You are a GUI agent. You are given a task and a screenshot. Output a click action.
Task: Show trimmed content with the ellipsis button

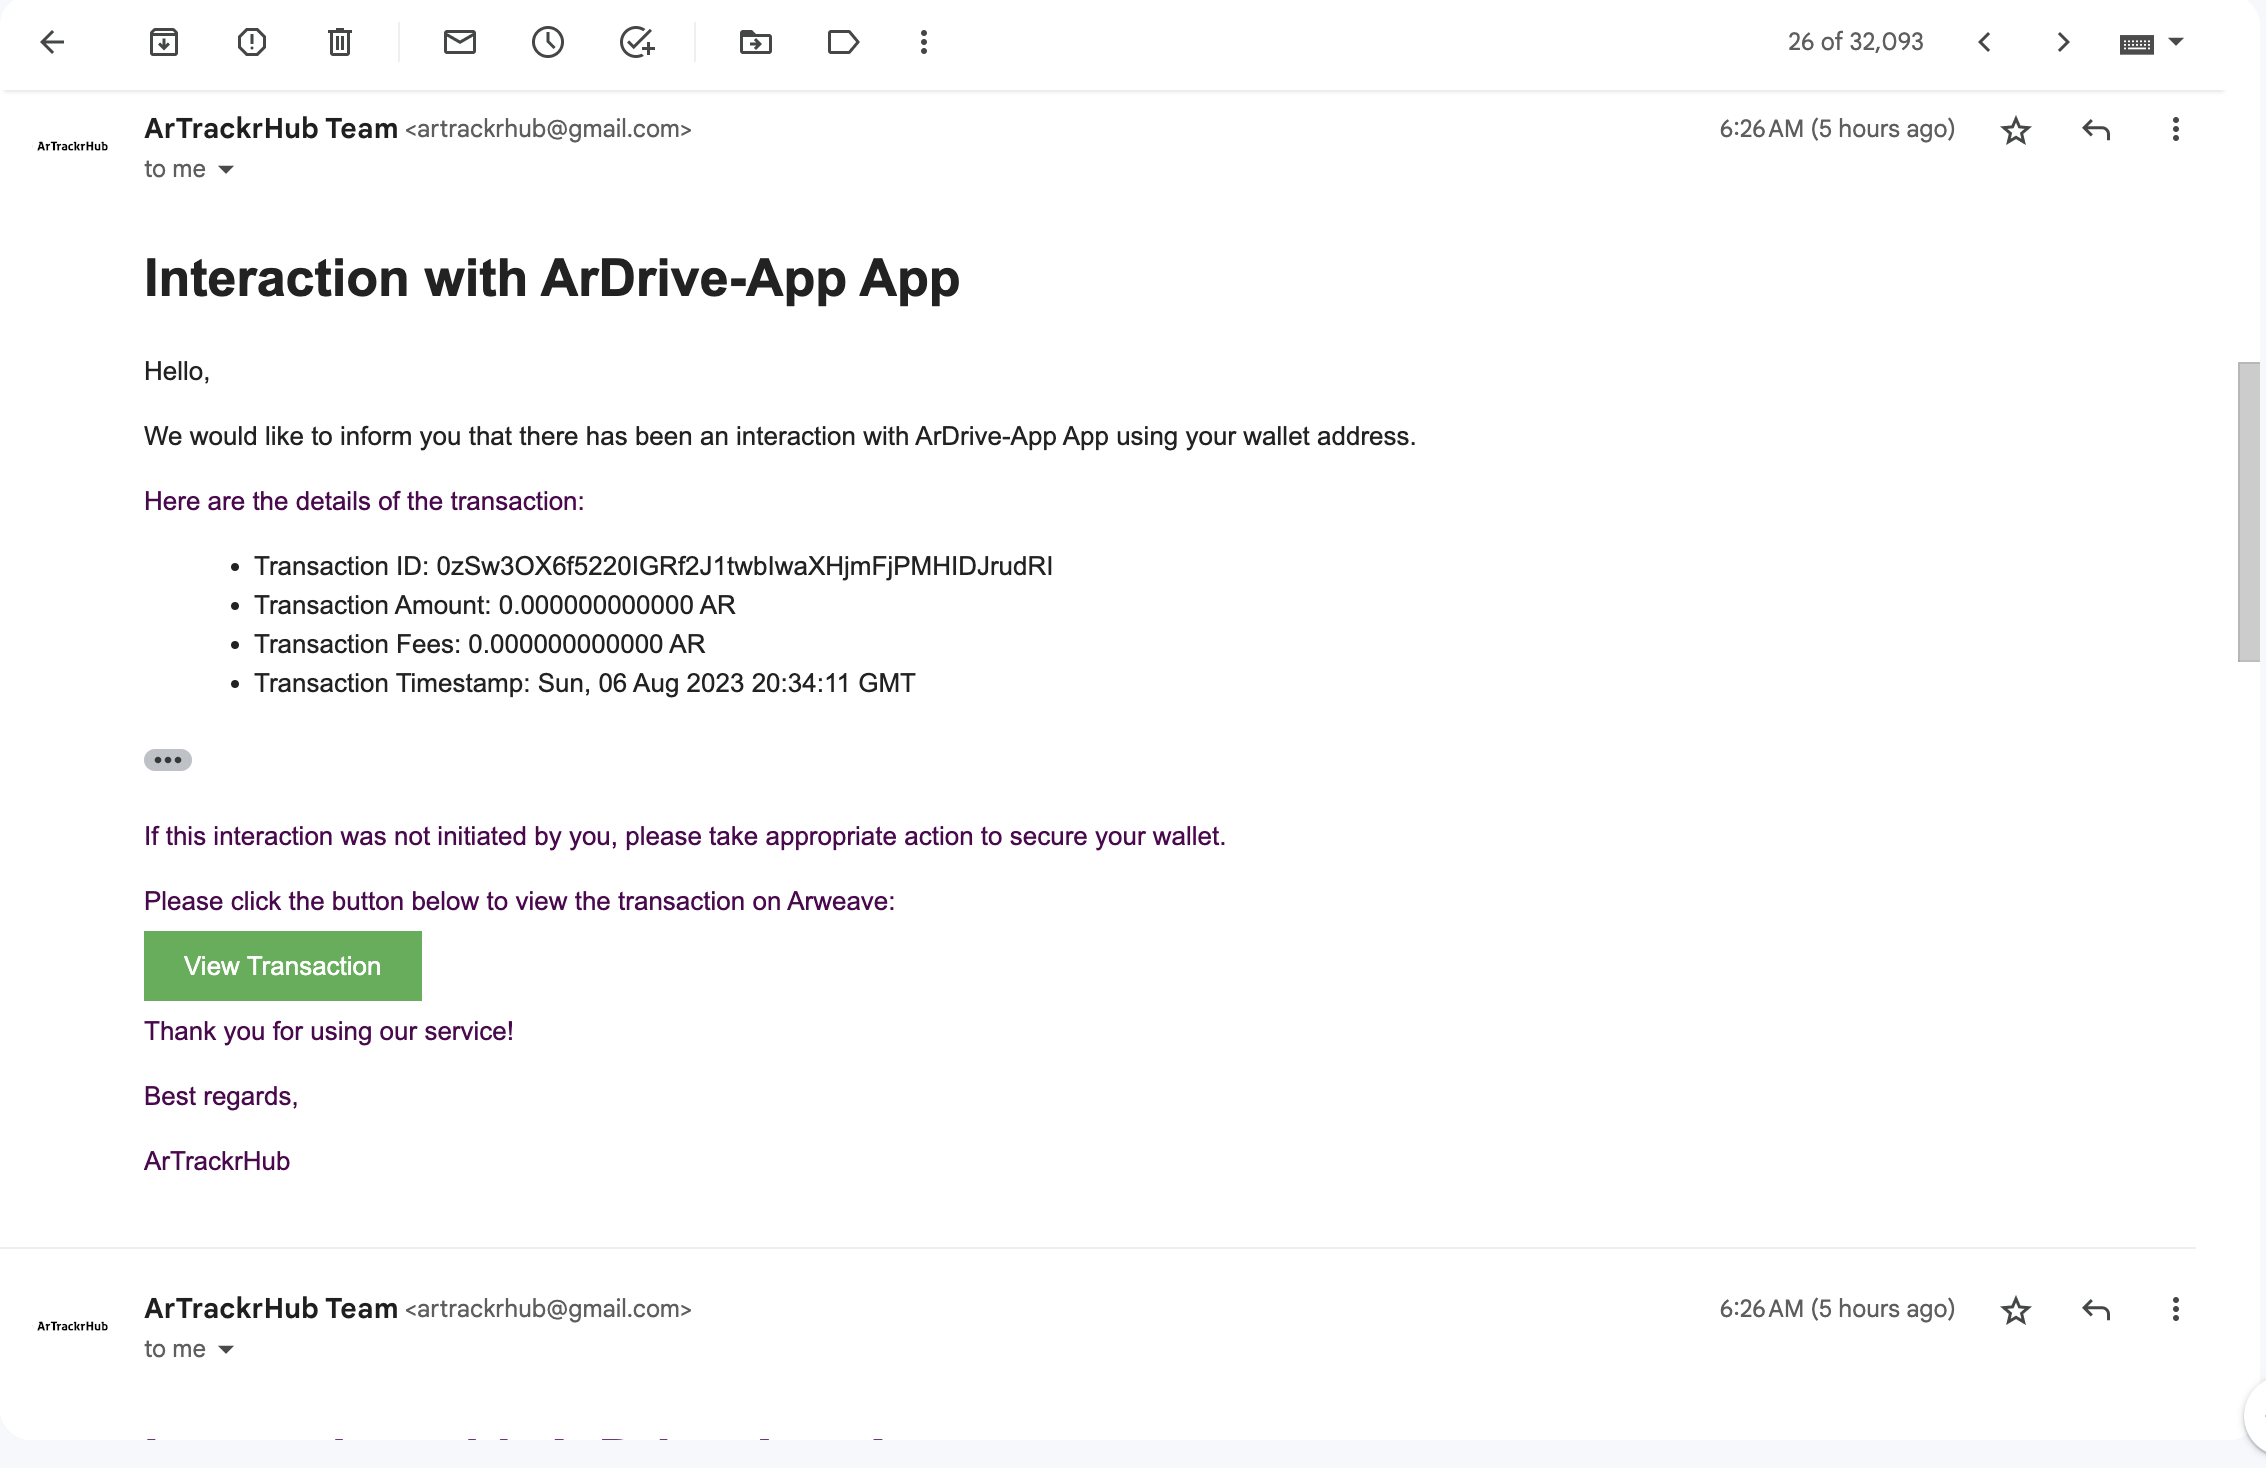pyautogui.click(x=168, y=760)
